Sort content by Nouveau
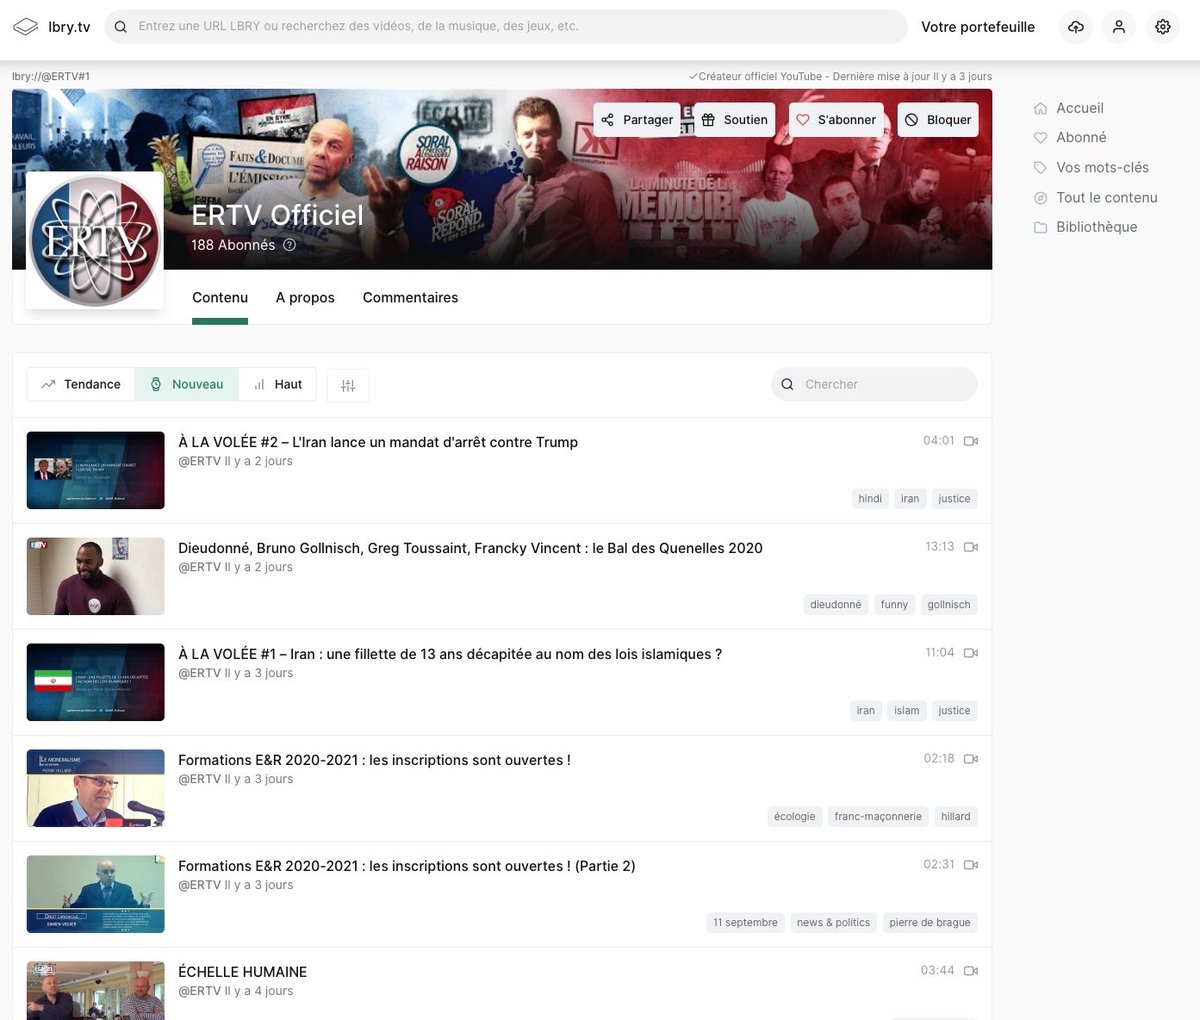 [x=187, y=385]
